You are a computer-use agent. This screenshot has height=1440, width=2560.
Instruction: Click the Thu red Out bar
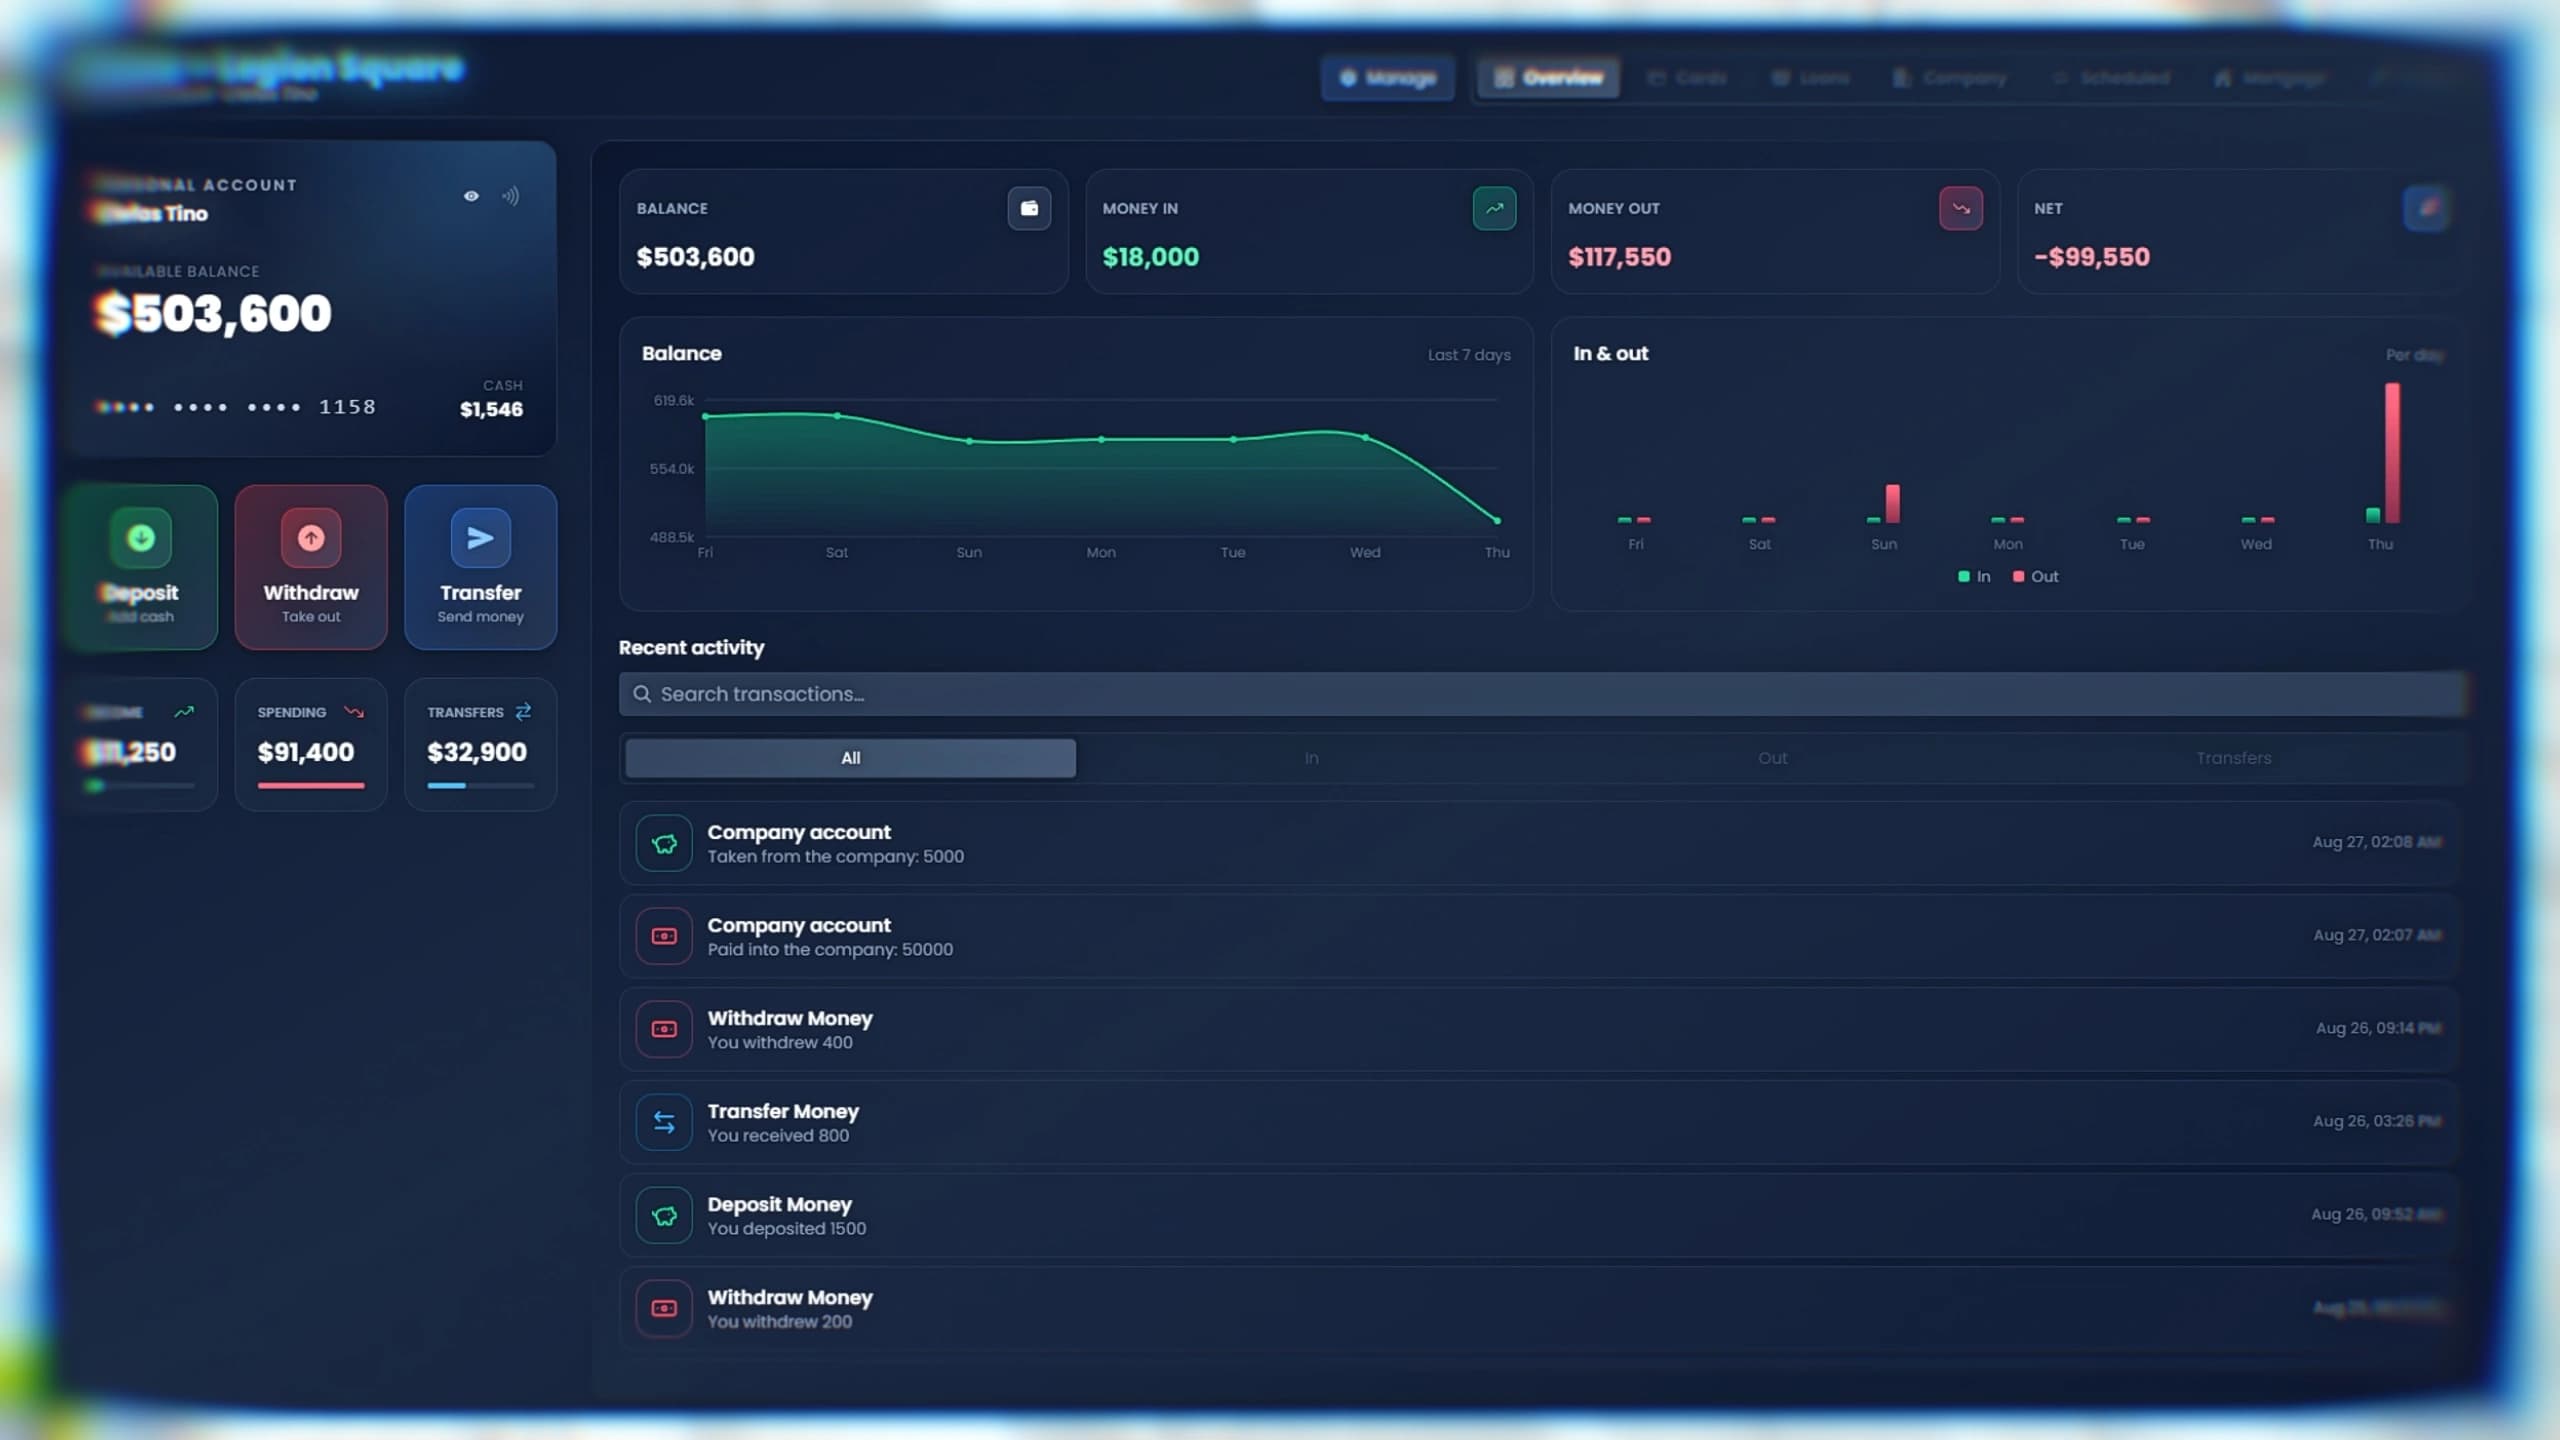click(2392, 453)
